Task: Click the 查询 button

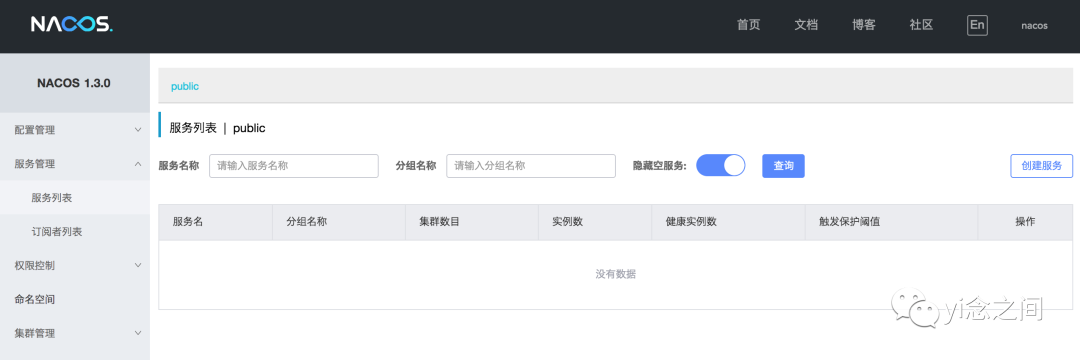Action: 783,166
